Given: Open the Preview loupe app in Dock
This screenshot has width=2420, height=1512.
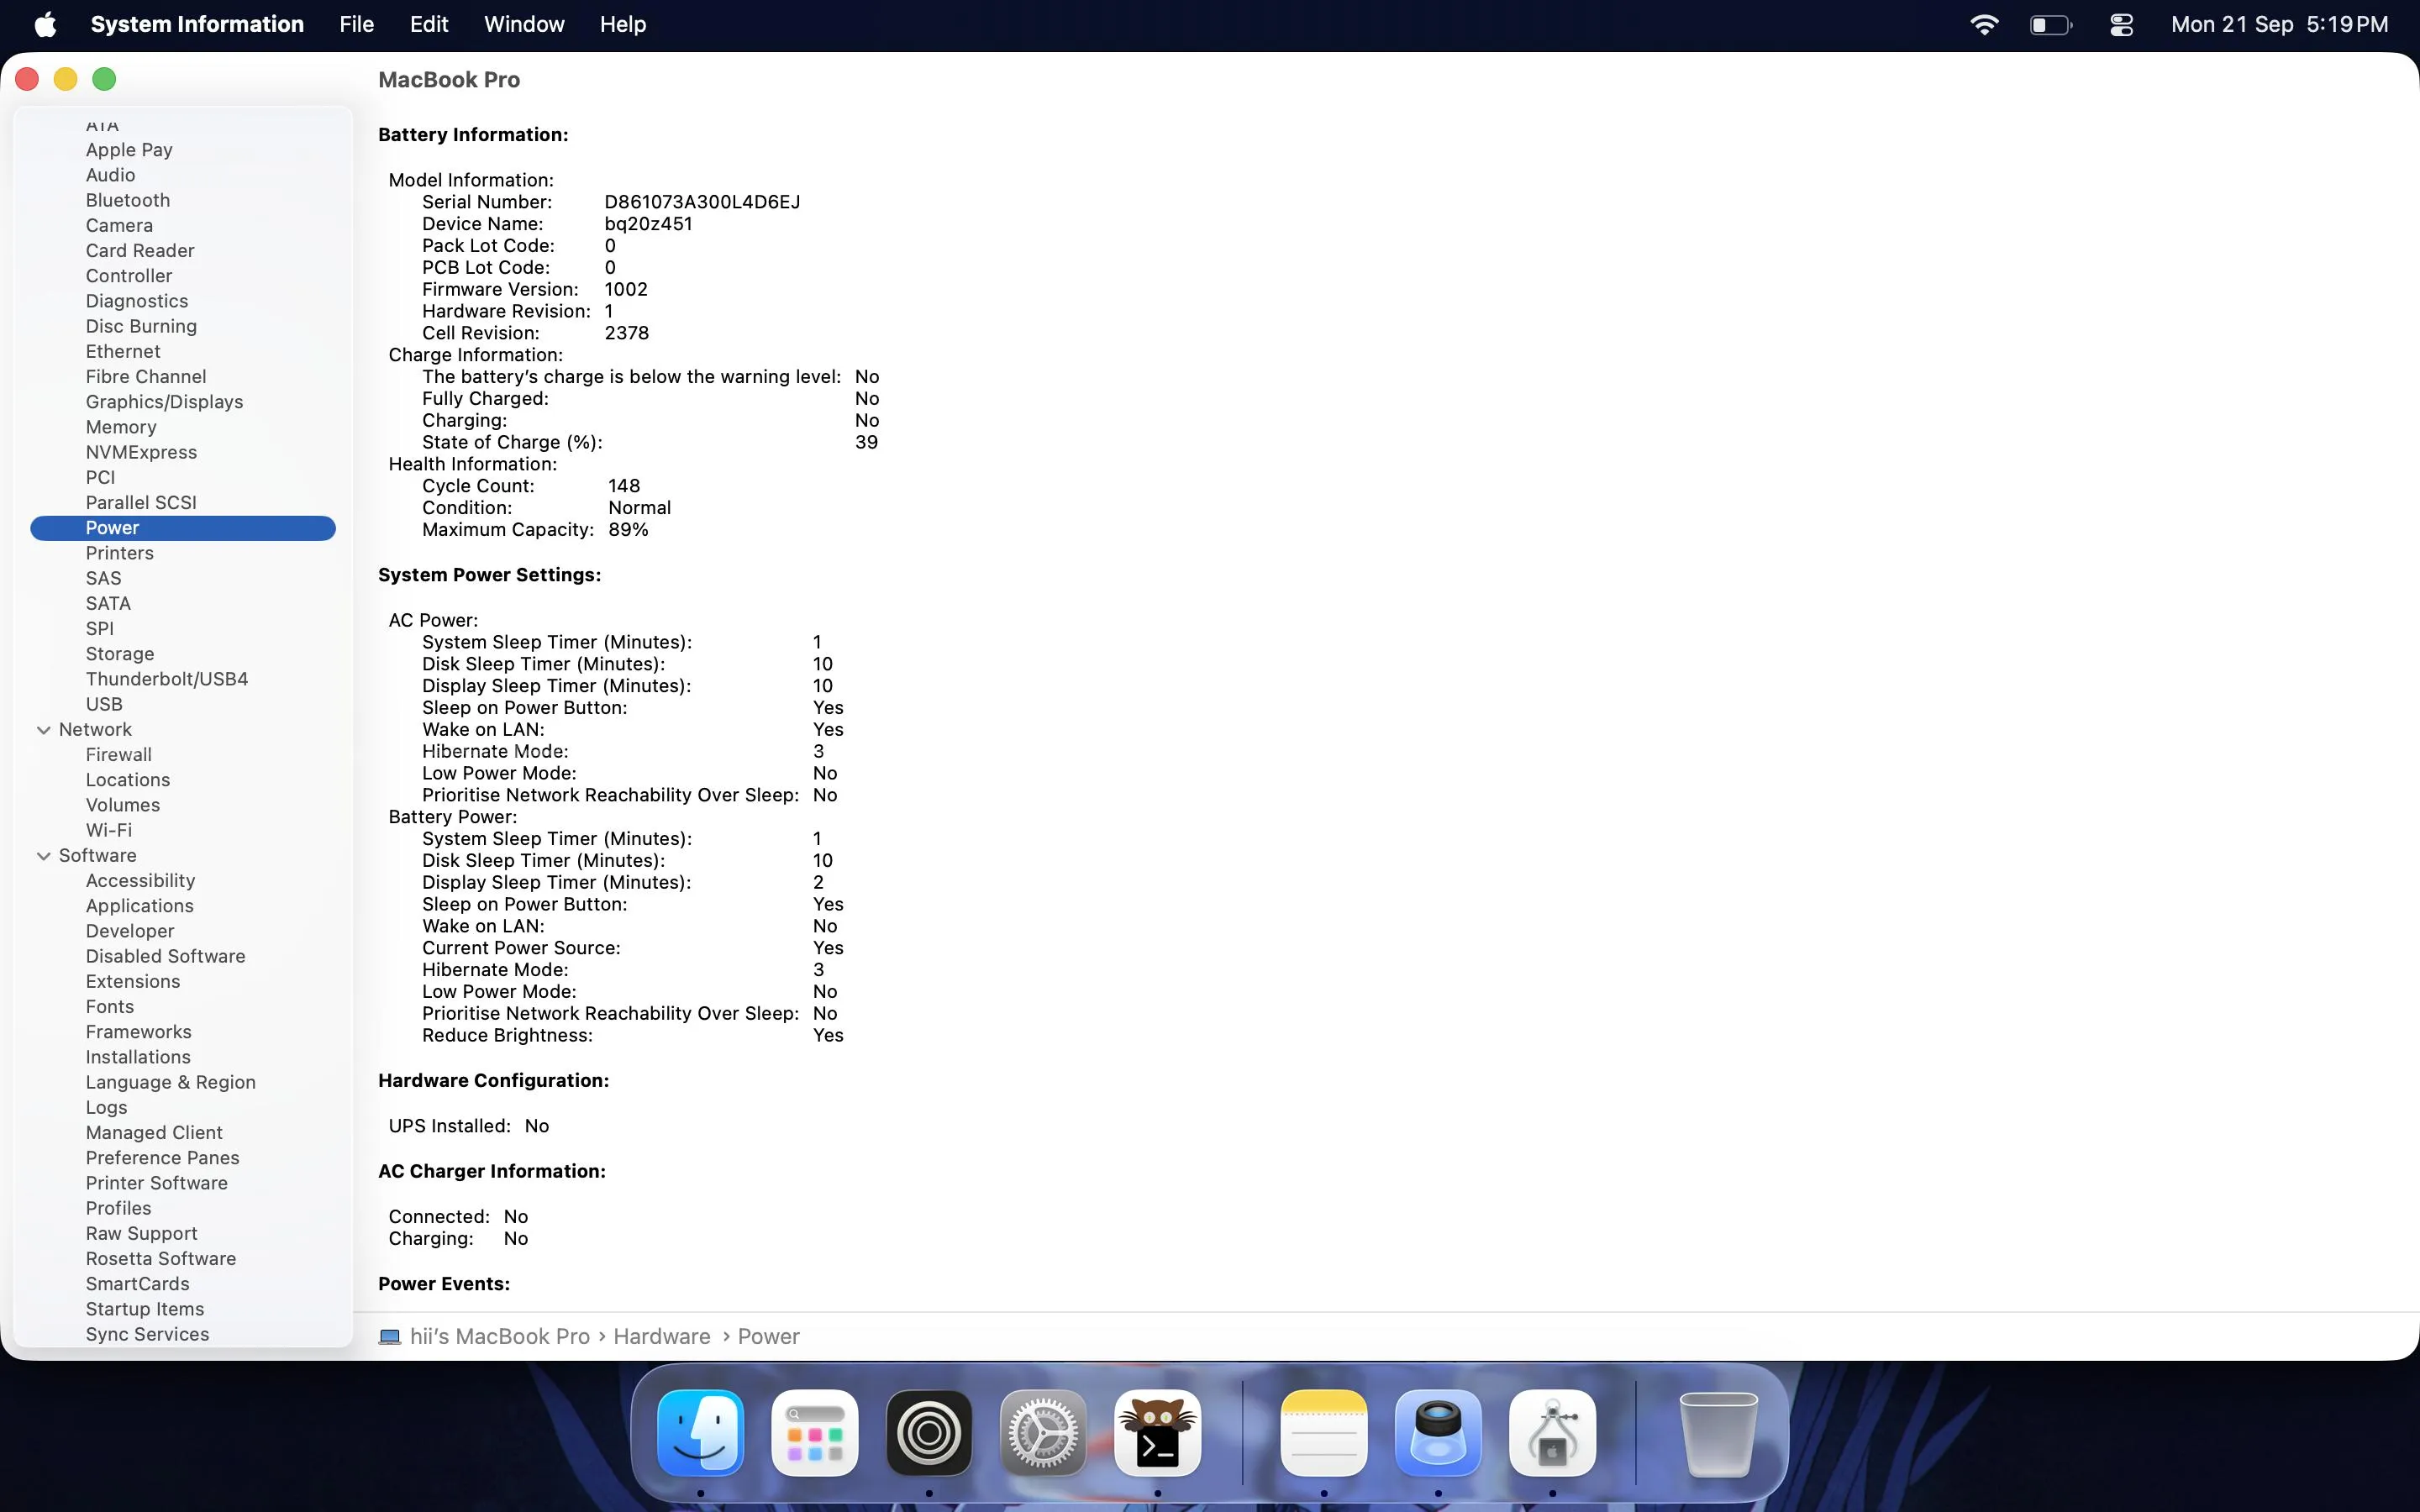Looking at the screenshot, I should [1438, 1432].
